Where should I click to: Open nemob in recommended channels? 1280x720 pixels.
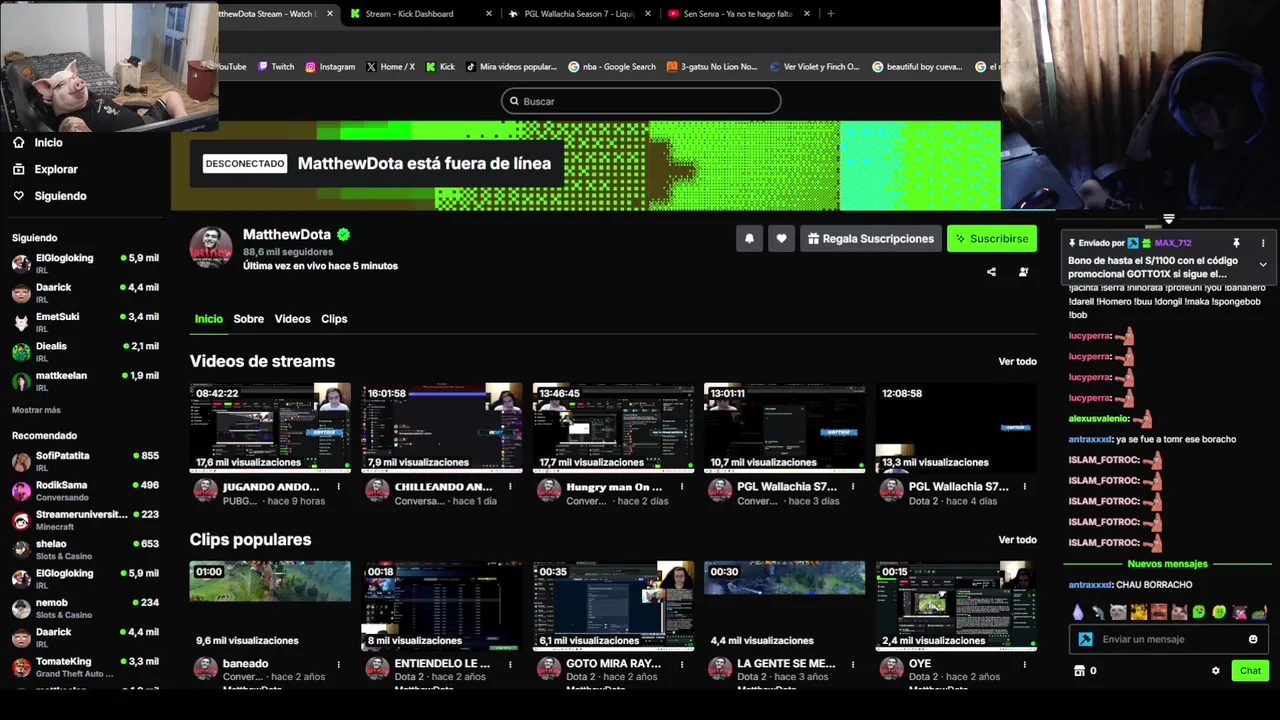click(85, 608)
